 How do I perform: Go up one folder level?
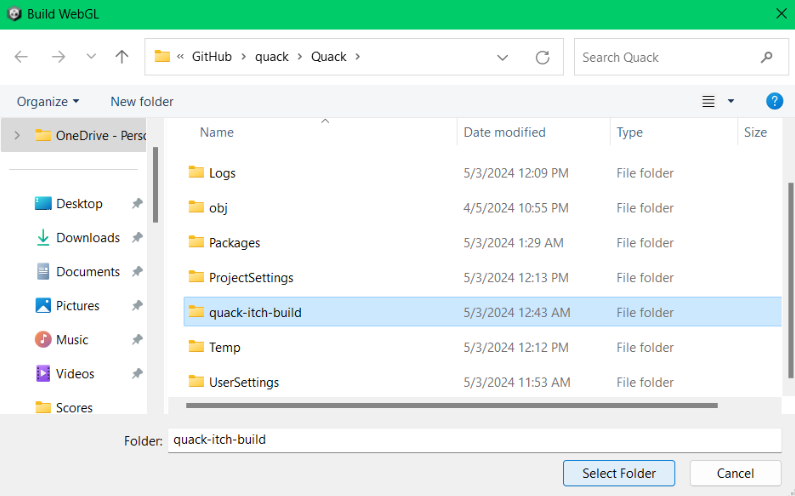[122, 57]
